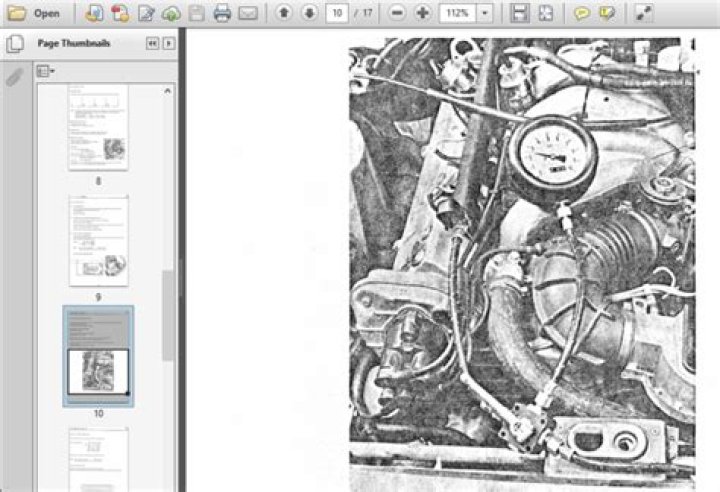Select the page 9 thumbnail
The width and height of the screenshot is (720, 492).
pyautogui.click(x=98, y=240)
